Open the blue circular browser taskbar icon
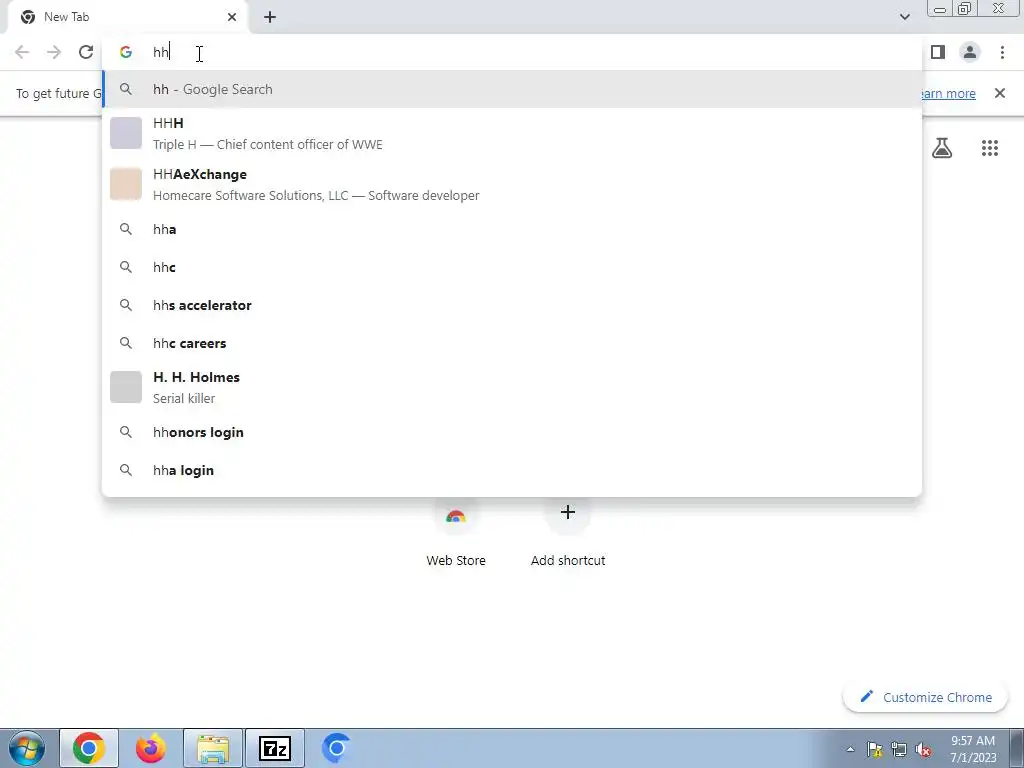The height and width of the screenshot is (768, 1024). (x=337, y=748)
